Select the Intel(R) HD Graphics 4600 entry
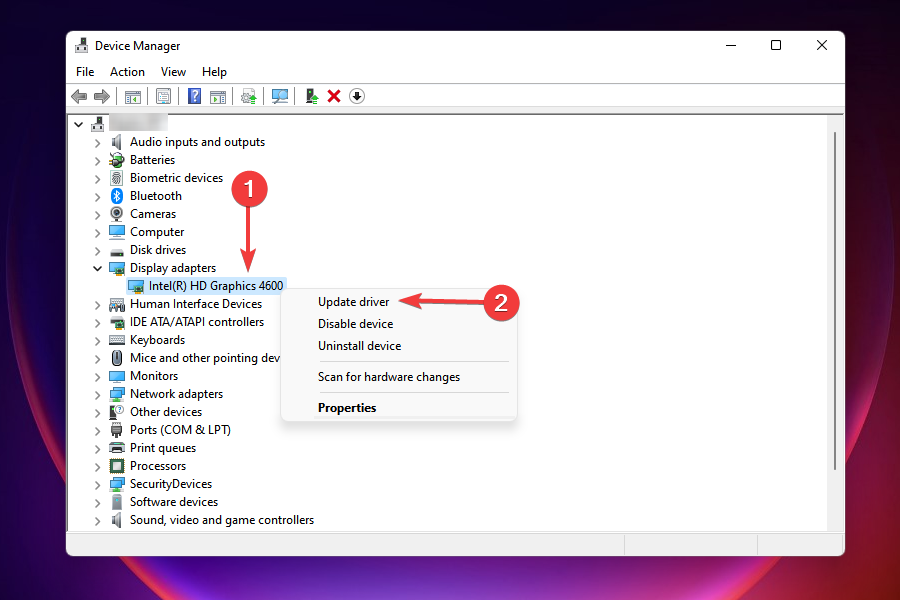The width and height of the screenshot is (900, 600). pyautogui.click(x=216, y=286)
